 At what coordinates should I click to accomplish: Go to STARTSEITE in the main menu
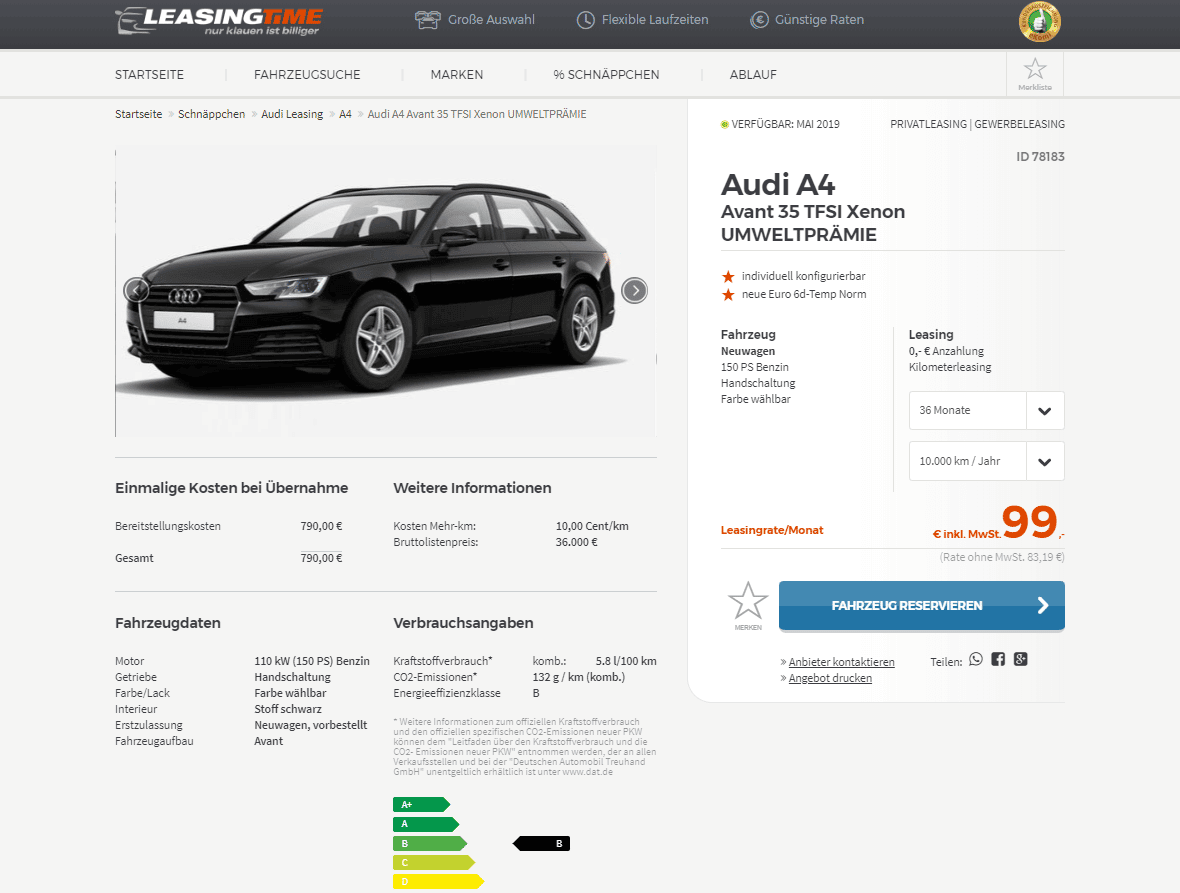pyautogui.click(x=149, y=74)
